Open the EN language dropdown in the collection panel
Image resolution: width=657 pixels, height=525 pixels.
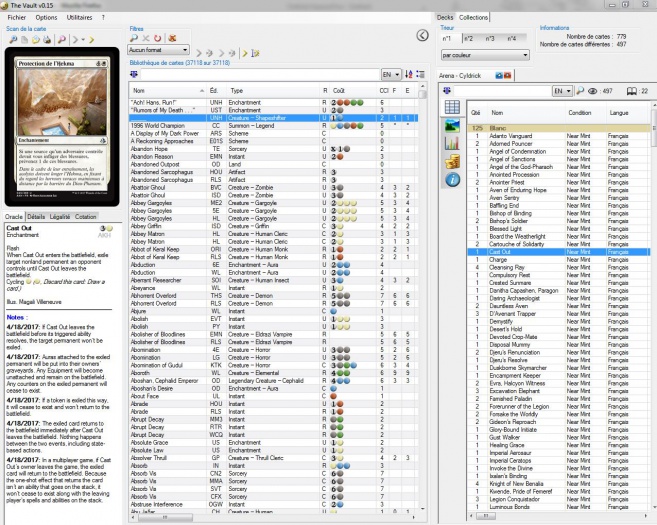562,91
